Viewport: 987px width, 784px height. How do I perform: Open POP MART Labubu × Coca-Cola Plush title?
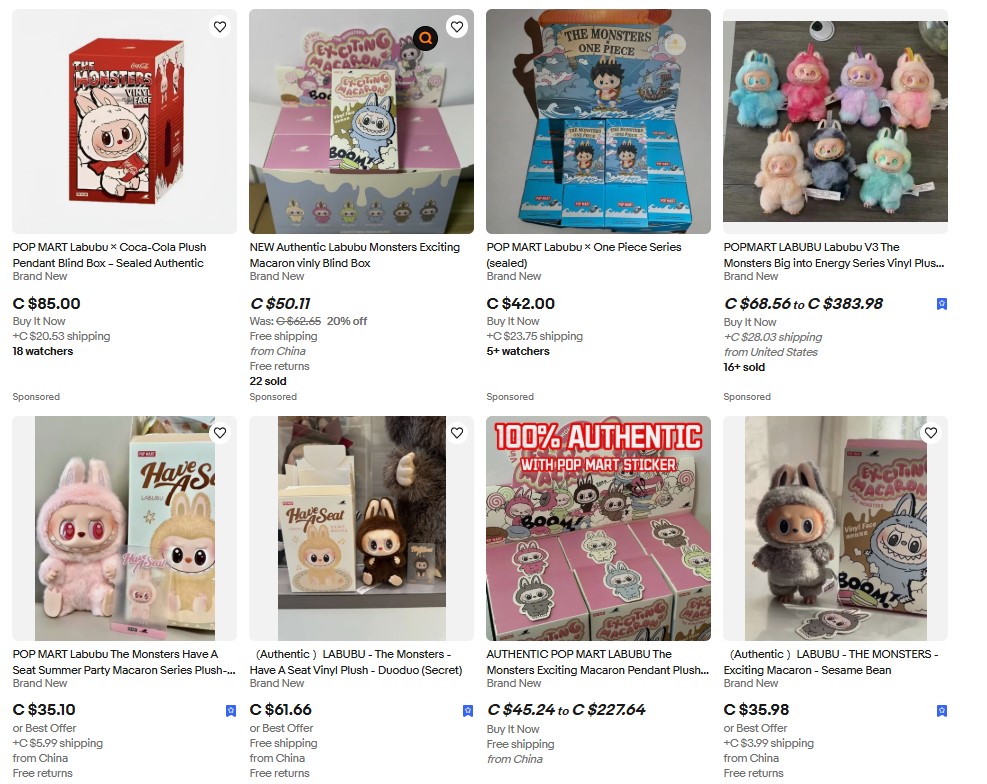110,255
